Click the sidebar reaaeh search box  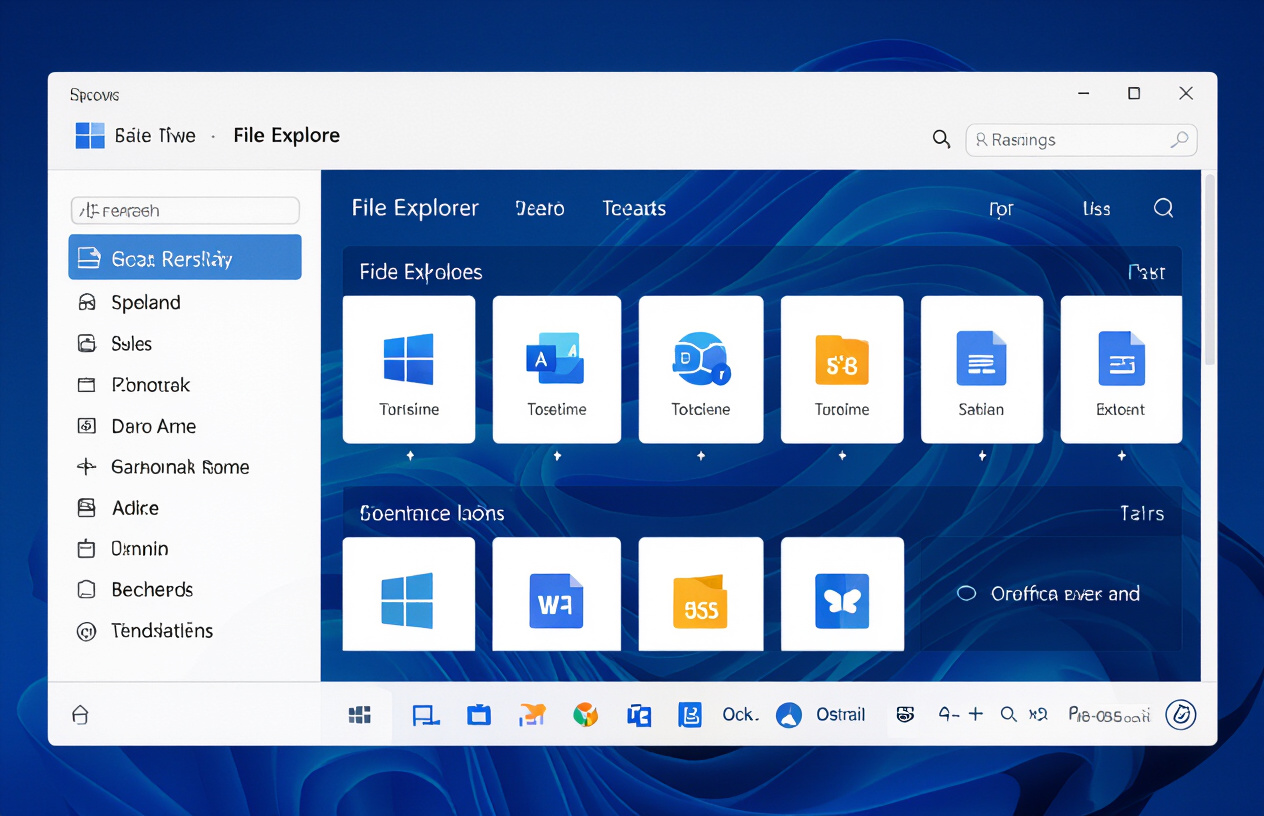tap(185, 210)
